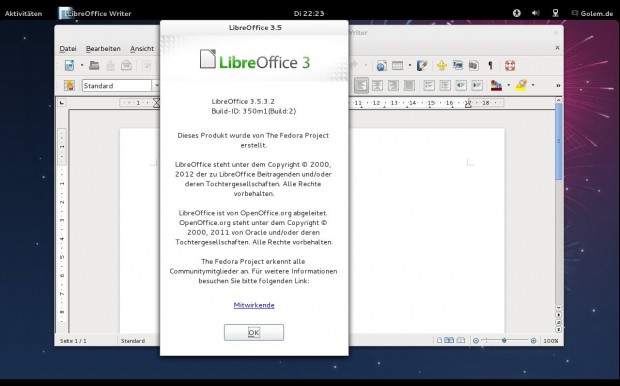Click the Centered alignment icon
Image resolution: width=620 pixels, height=386 pixels.
[377, 85]
